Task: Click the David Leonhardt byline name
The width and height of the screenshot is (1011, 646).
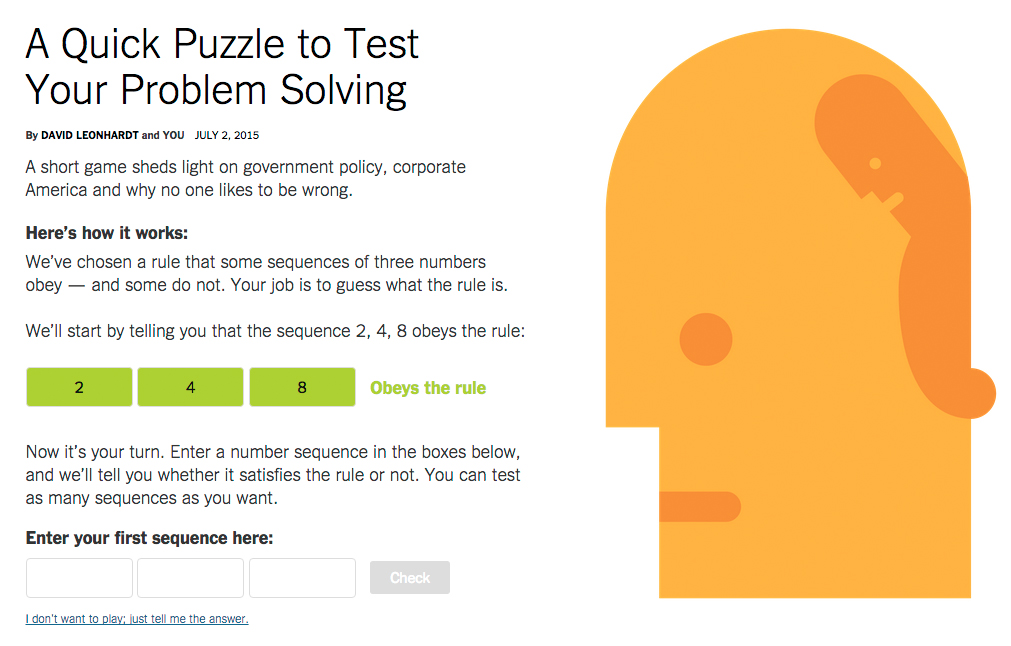Action: point(90,135)
